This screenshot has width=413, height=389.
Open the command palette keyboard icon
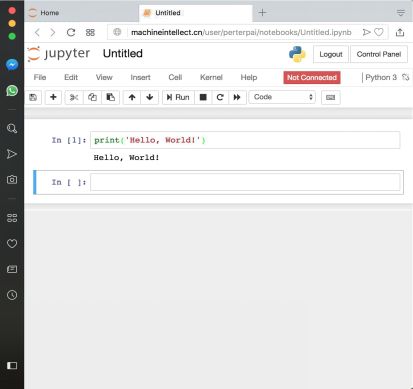(x=330, y=97)
